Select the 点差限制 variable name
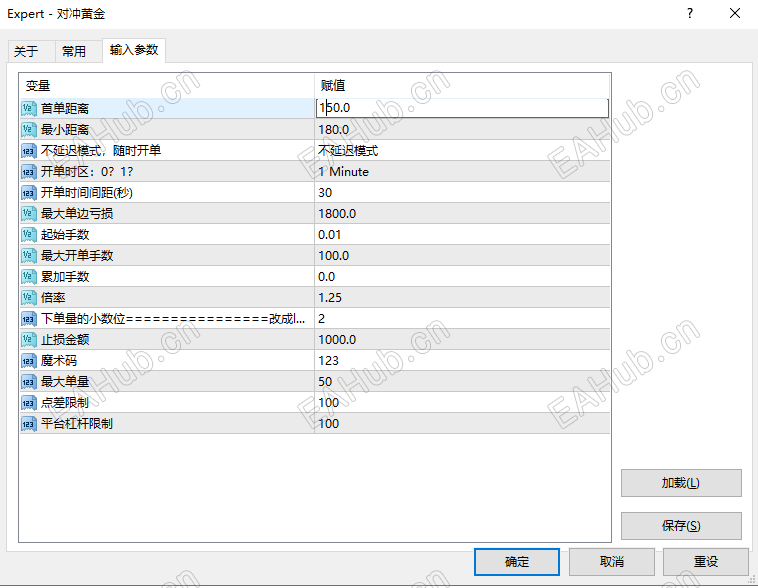Screen dimensions: 758x588 point(65,403)
